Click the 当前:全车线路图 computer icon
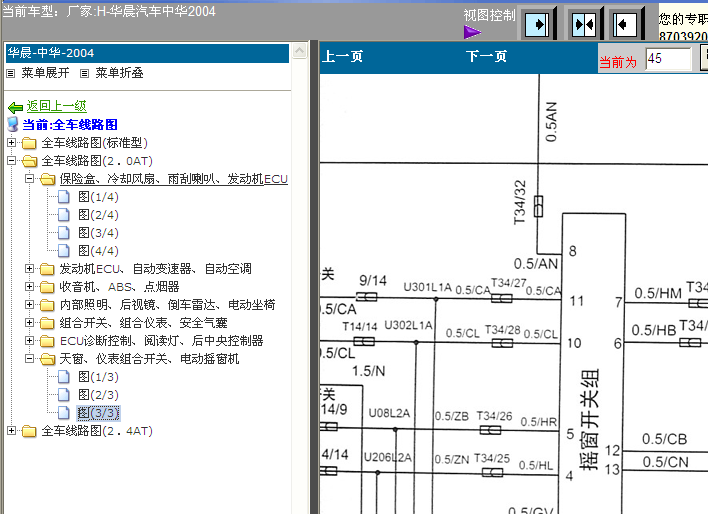This screenshot has width=708, height=514. click(13, 124)
